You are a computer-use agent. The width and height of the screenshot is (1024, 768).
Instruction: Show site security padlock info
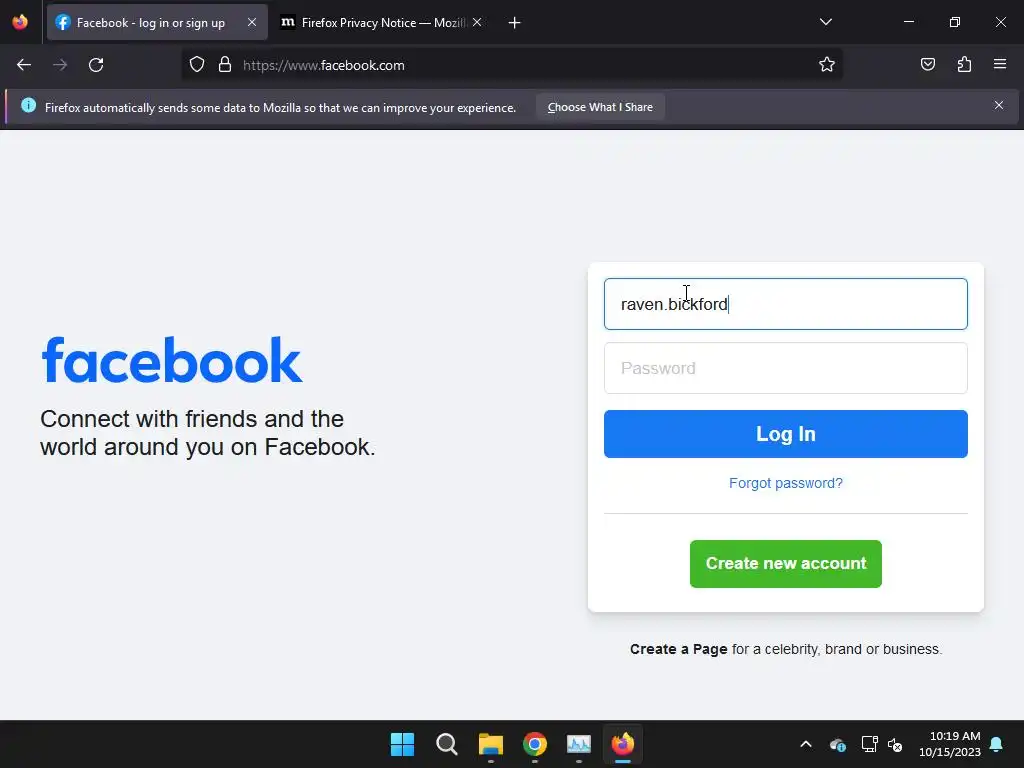pos(225,65)
